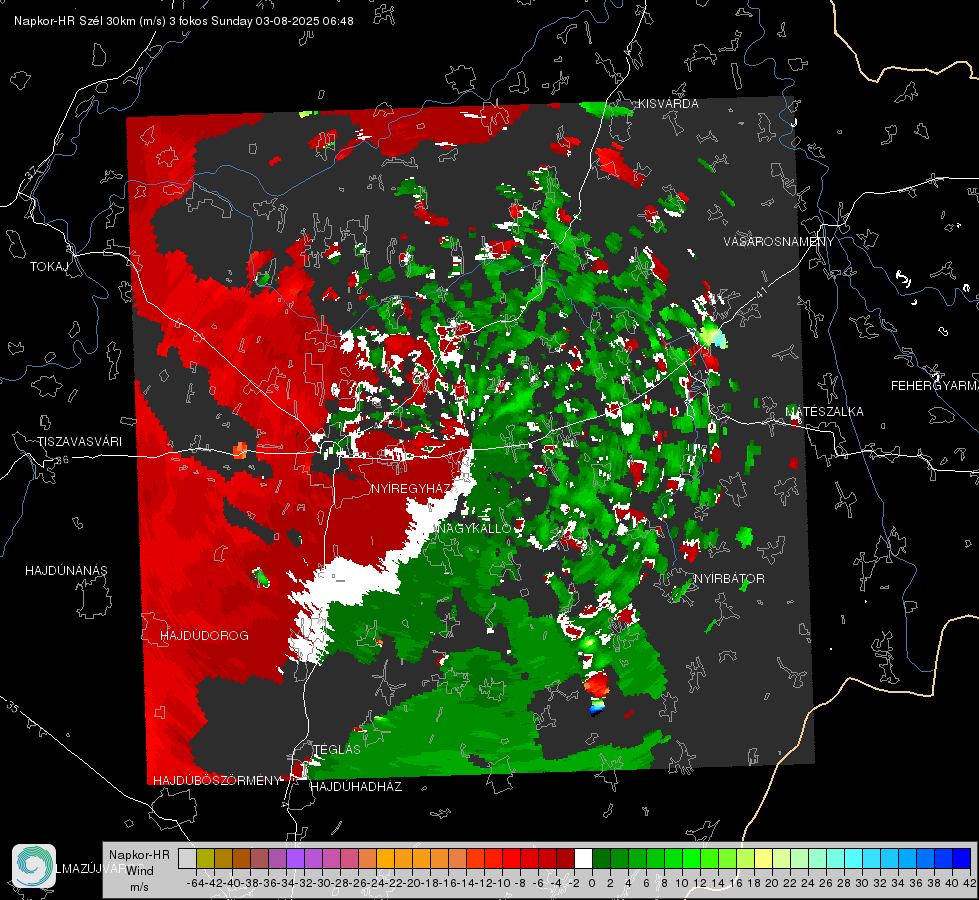This screenshot has width=979, height=900.
Task: Click the TÉGLÁS town label
Action: [337, 749]
